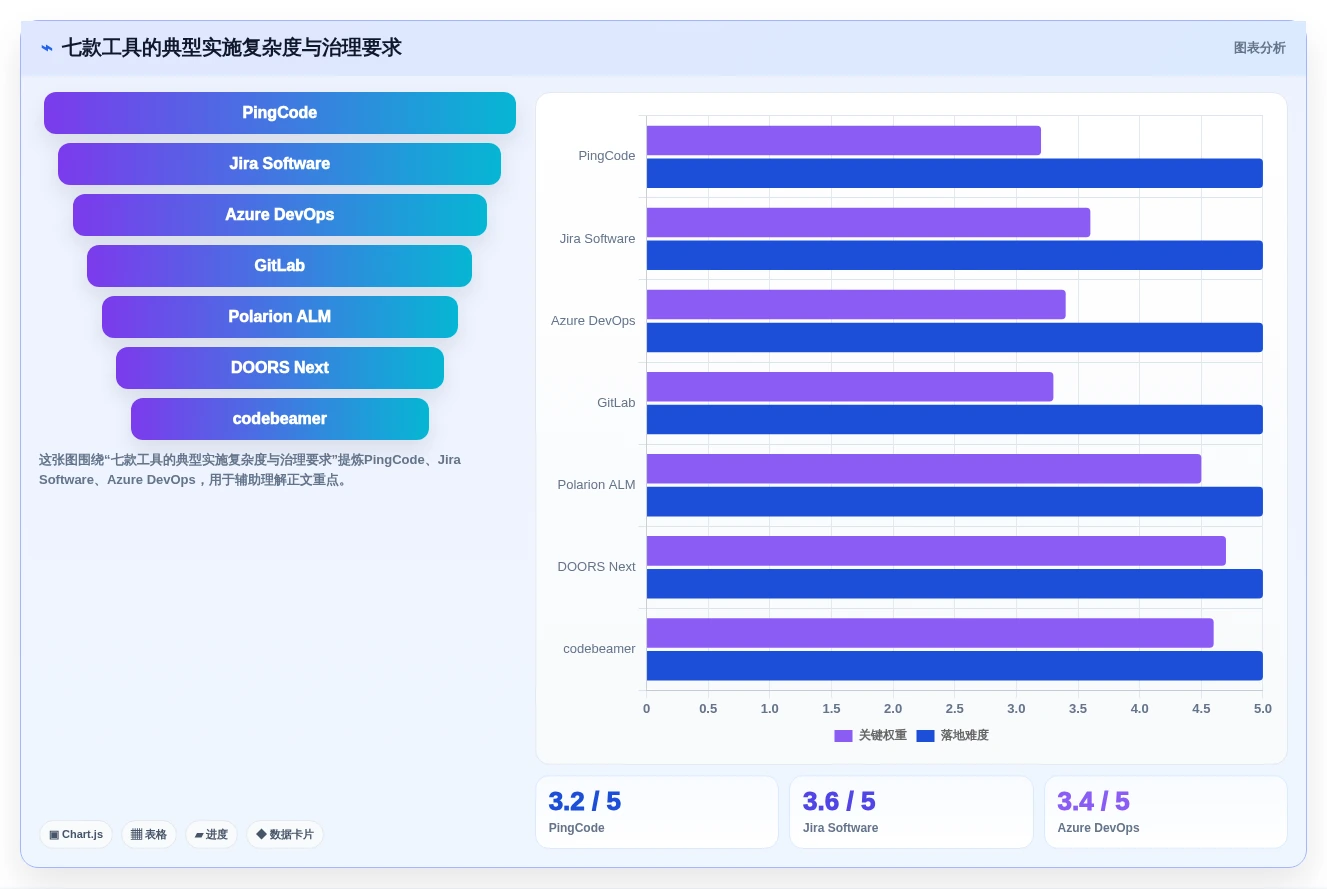The image size is (1327, 889).
Task: Click the Polarion ALM blue bar
Action: pyautogui.click(x=955, y=502)
